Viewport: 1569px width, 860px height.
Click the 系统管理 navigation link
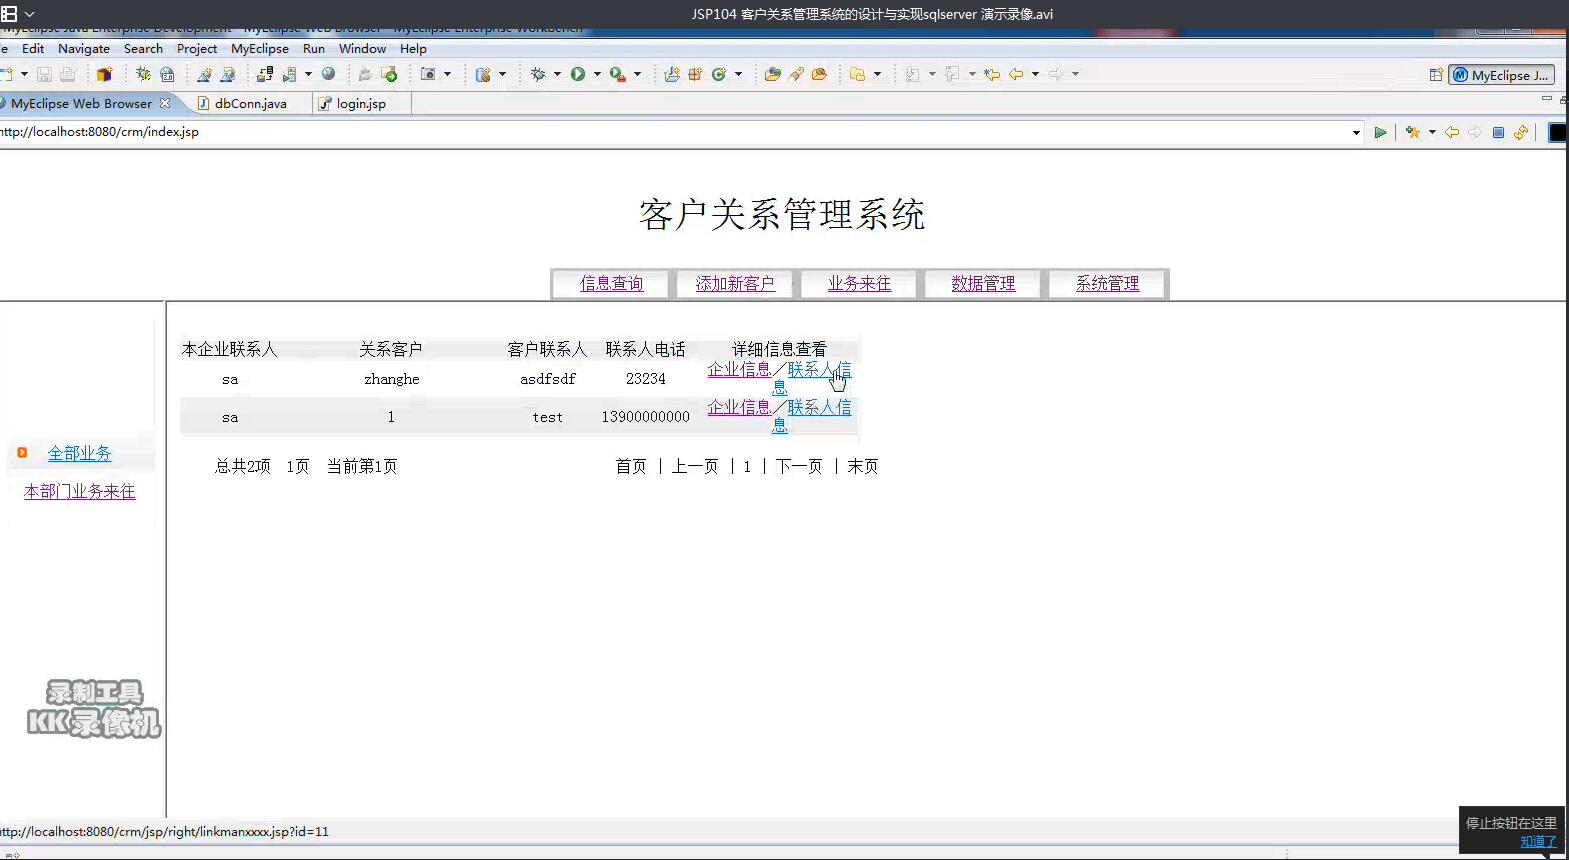pos(1107,284)
